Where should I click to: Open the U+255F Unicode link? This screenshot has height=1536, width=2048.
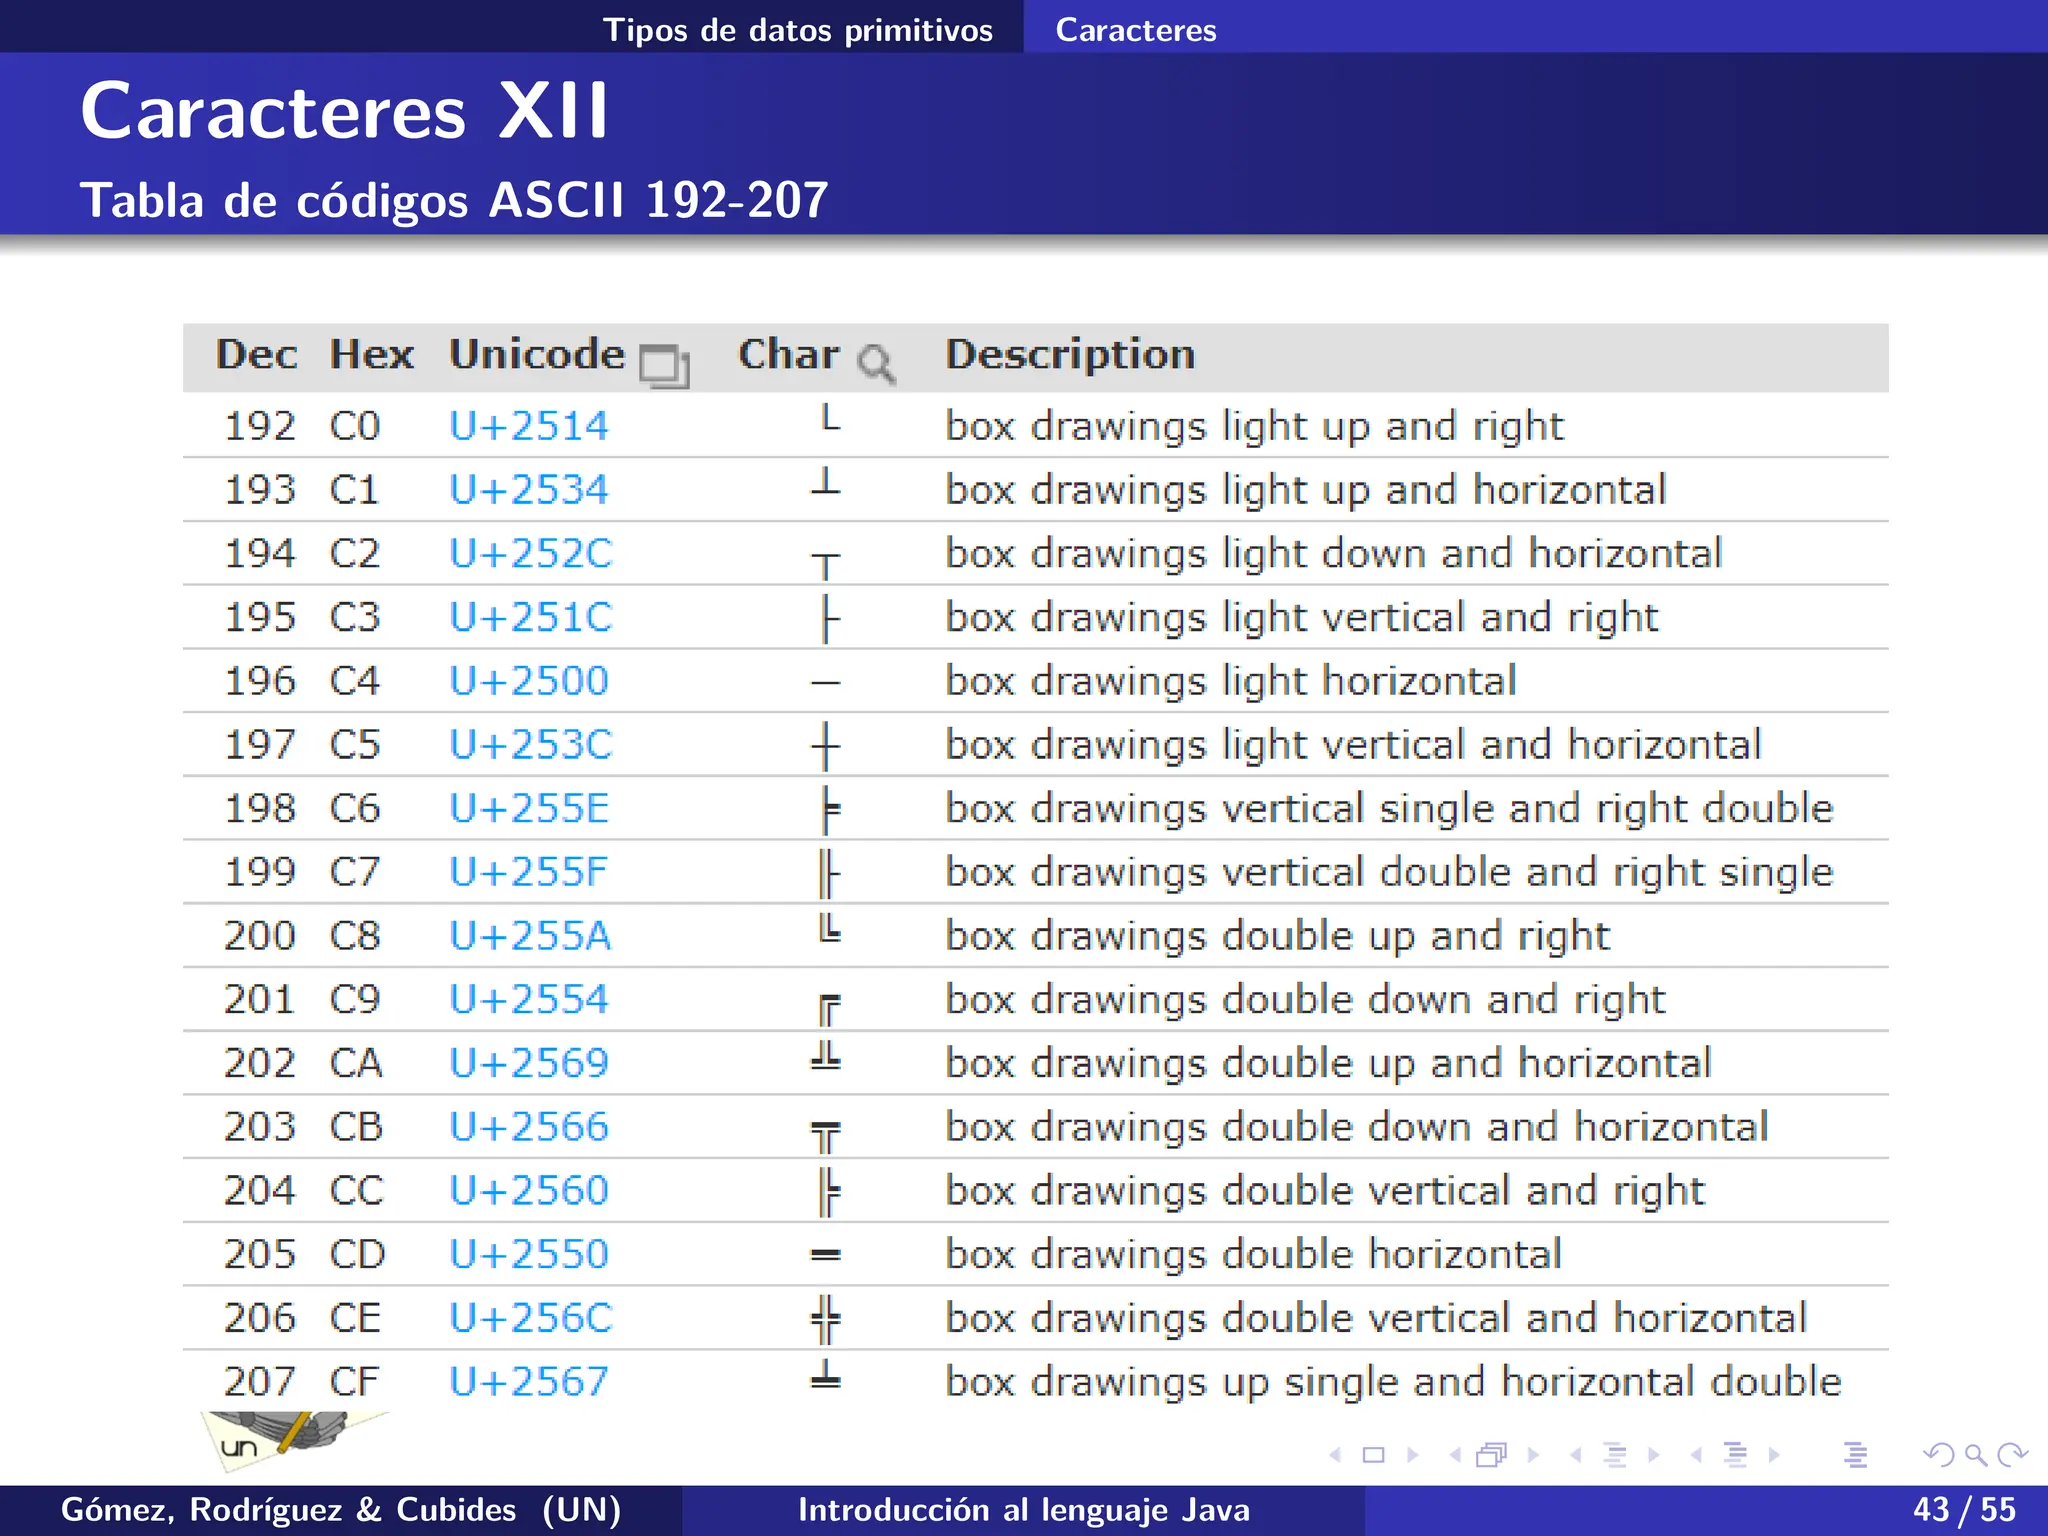[528, 872]
